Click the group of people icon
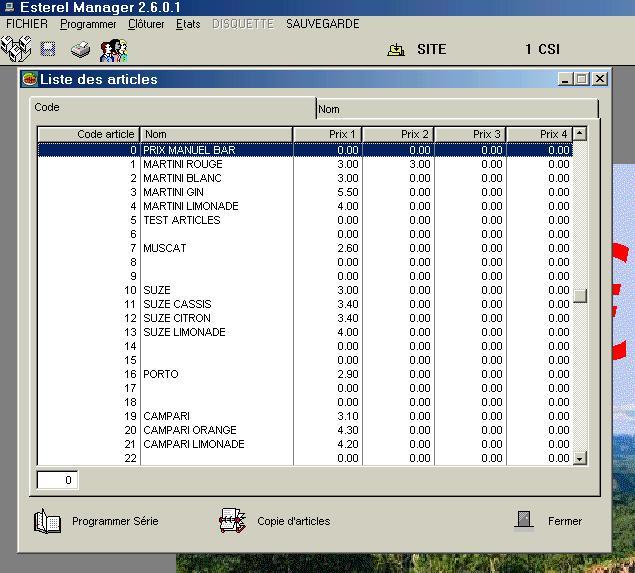 click(x=114, y=50)
